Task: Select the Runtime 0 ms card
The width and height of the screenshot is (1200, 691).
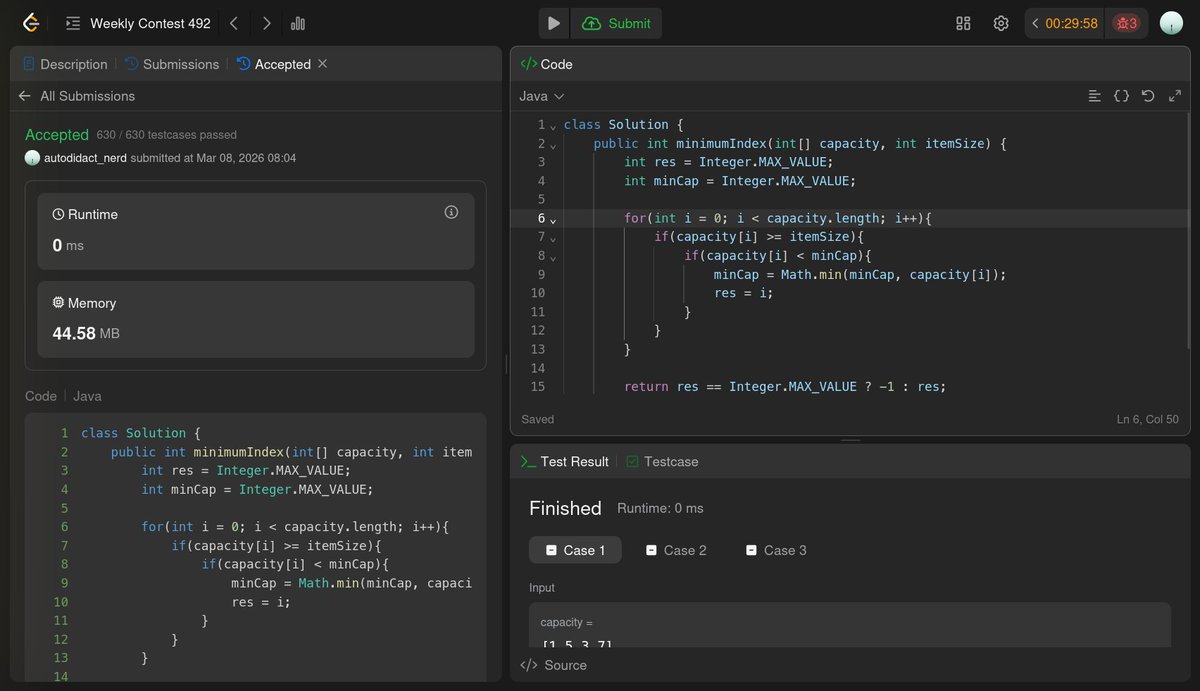Action: click(256, 232)
